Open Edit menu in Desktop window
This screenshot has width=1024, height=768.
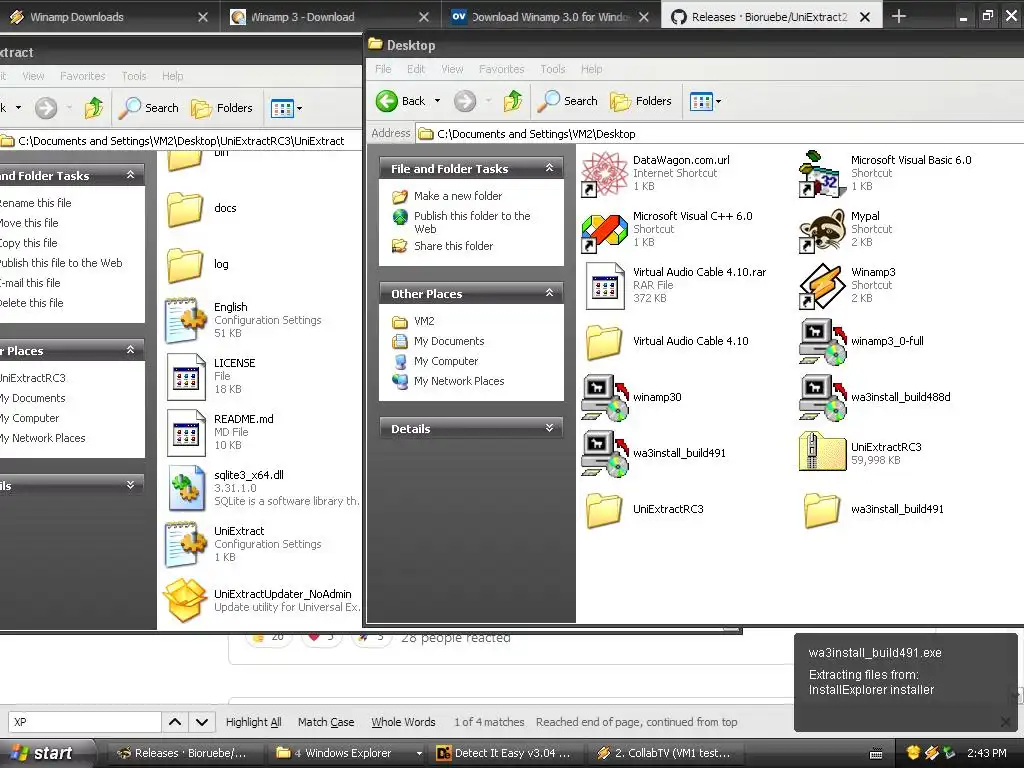coord(416,69)
